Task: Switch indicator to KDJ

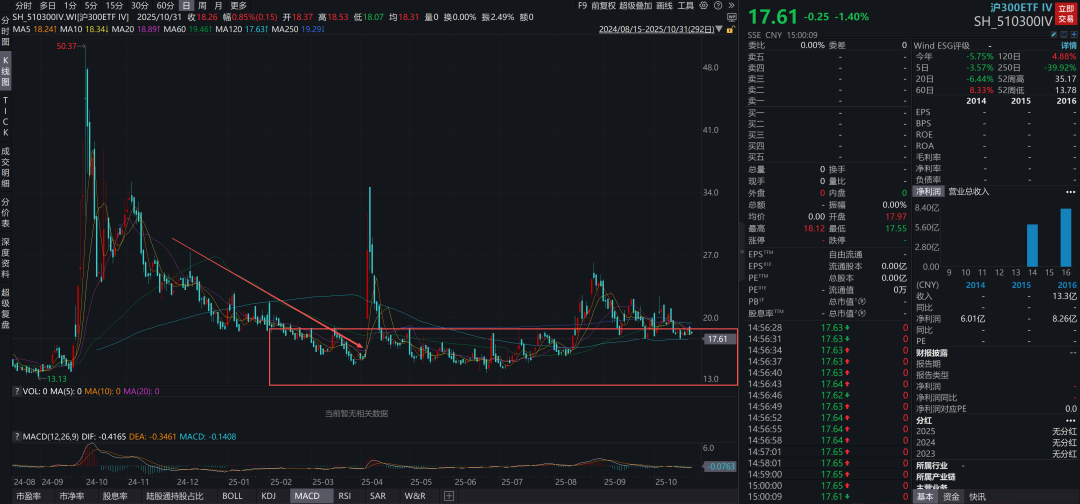Action: (269, 496)
